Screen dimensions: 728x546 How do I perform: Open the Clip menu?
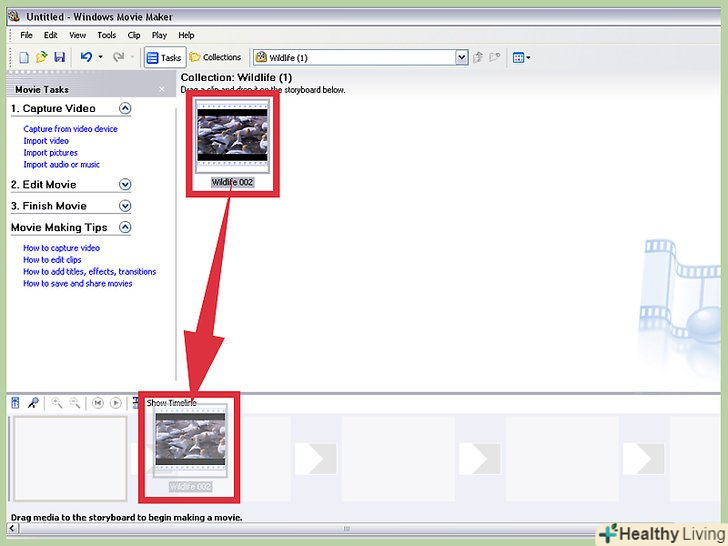coord(134,35)
